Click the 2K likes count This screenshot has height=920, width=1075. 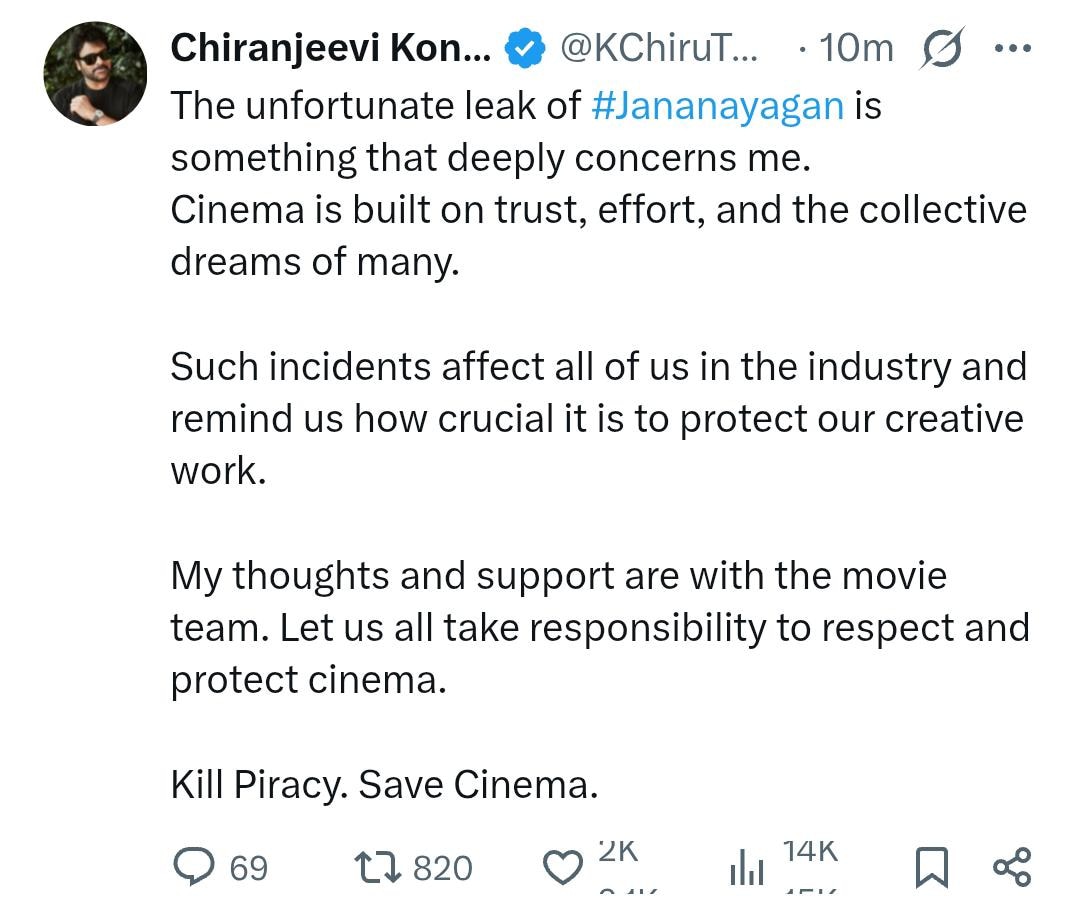(x=617, y=852)
